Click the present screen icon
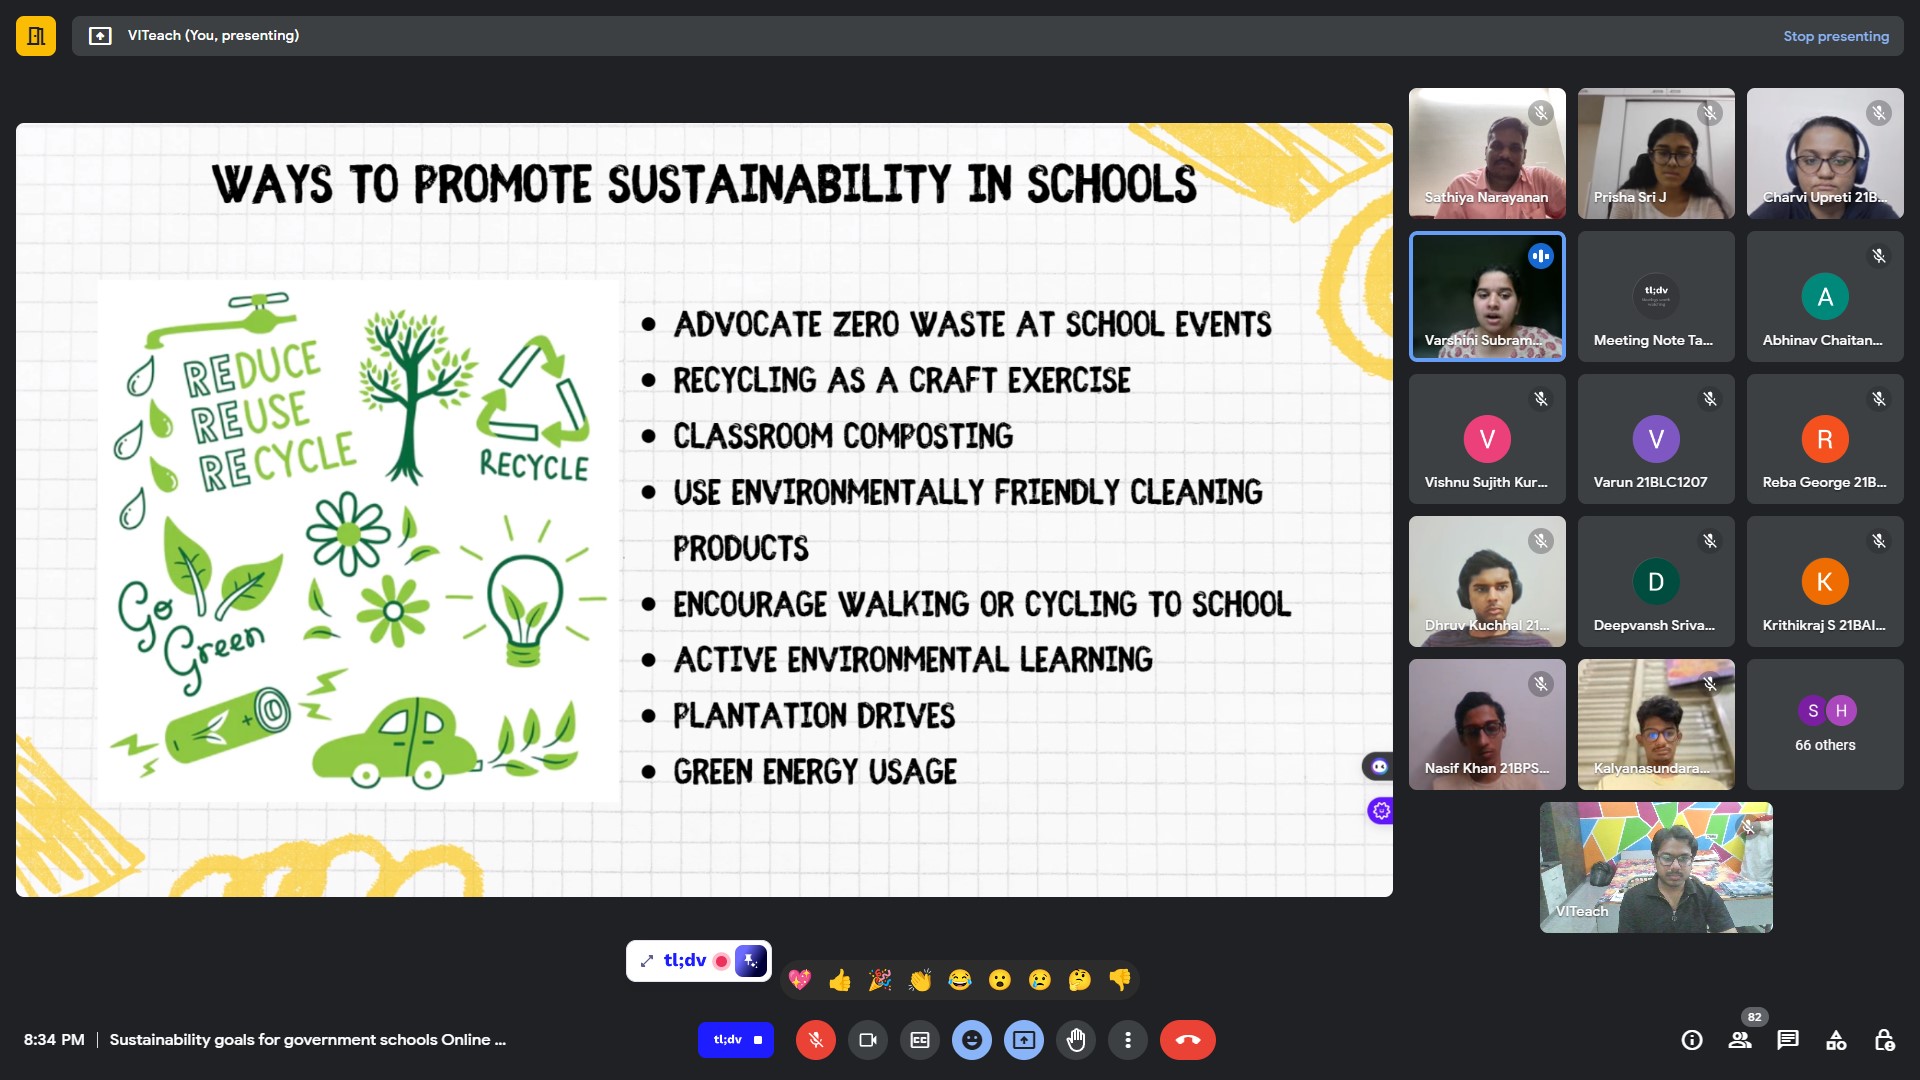Screen dimensions: 1920x1080 pos(1023,1040)
